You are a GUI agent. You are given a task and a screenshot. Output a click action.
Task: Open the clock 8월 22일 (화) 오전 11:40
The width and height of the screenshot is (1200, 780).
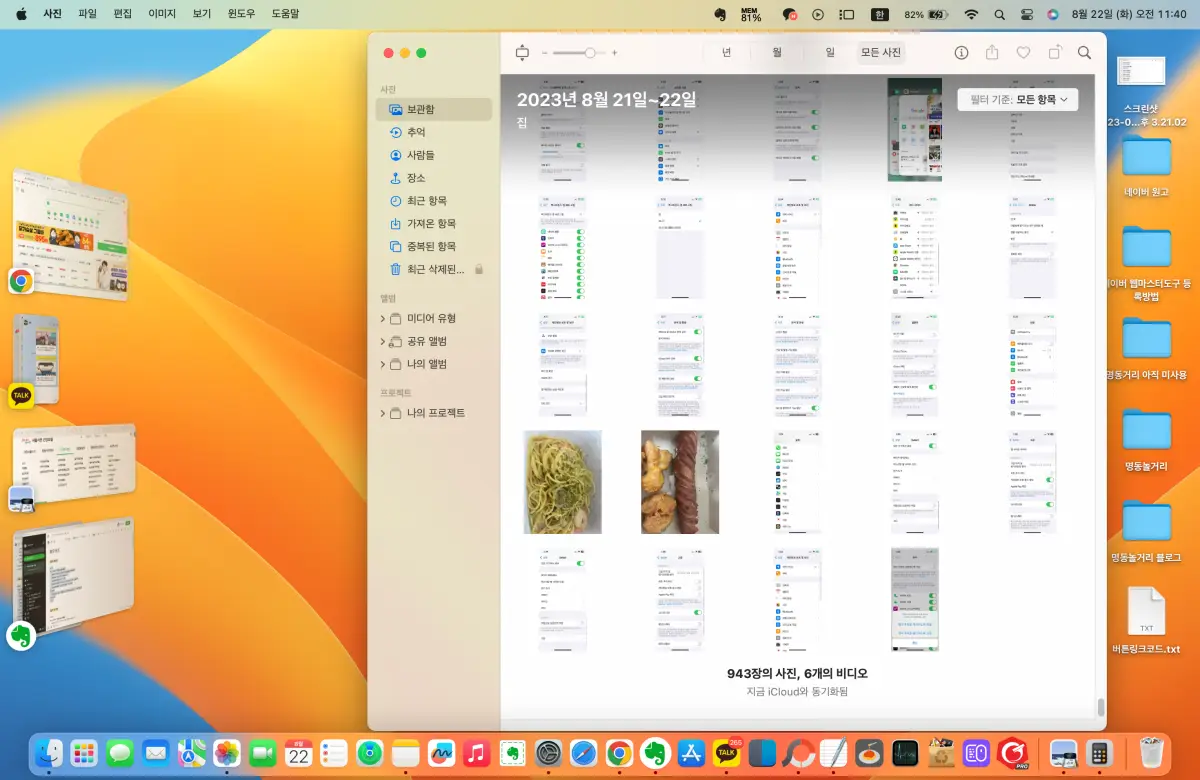tap(1129, 15)
